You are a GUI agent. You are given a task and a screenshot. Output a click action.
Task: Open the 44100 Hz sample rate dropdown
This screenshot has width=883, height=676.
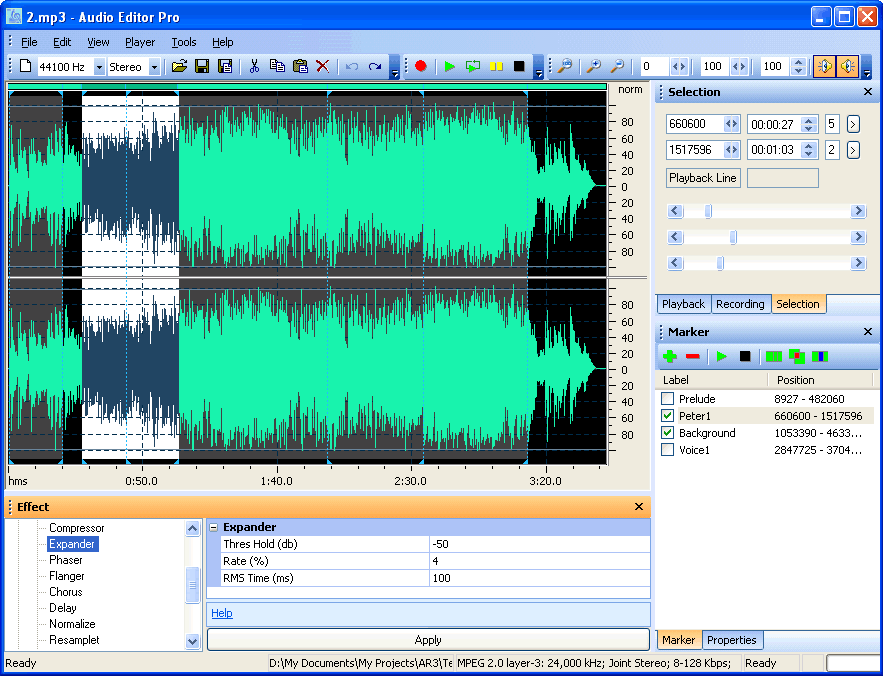click(x=99, y=67)
